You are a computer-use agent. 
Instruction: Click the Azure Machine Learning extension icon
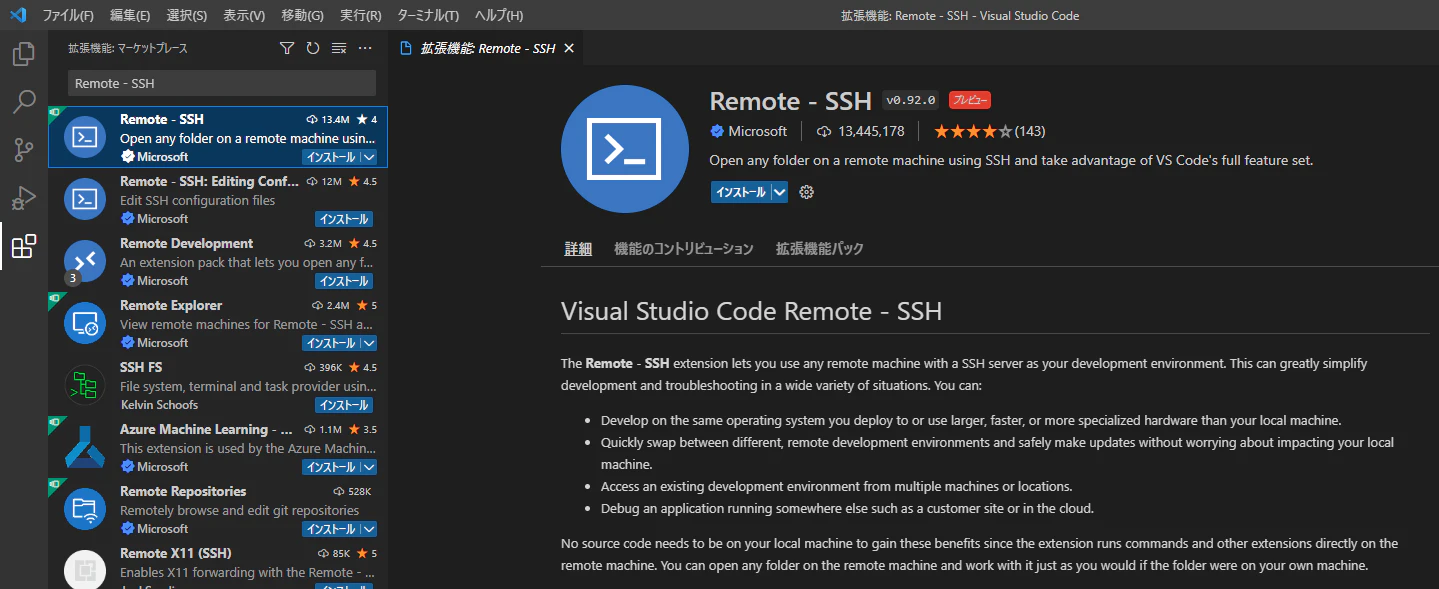point(85,447)
